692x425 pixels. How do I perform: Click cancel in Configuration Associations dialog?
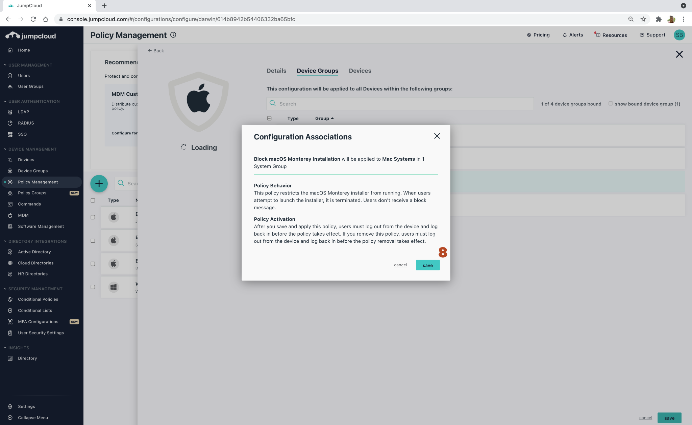click(400, 265)
